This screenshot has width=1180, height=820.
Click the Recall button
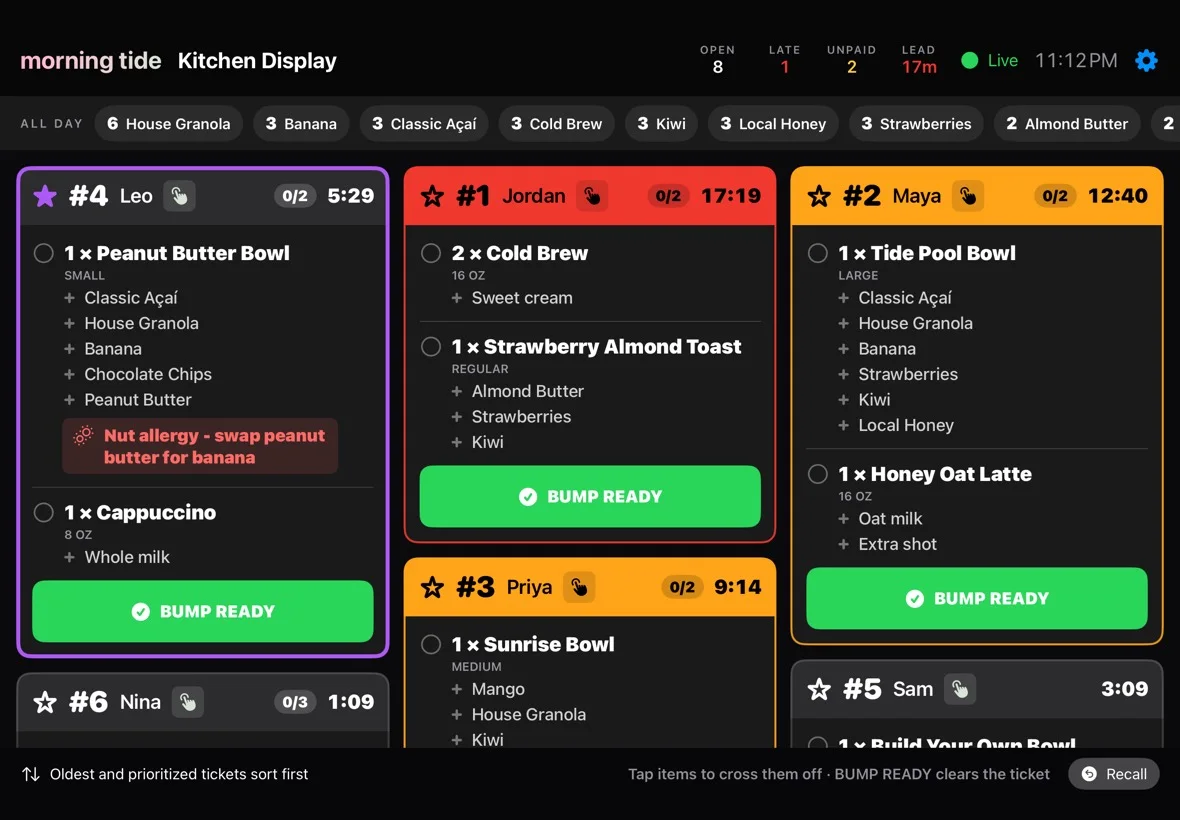coord(1114,774)
